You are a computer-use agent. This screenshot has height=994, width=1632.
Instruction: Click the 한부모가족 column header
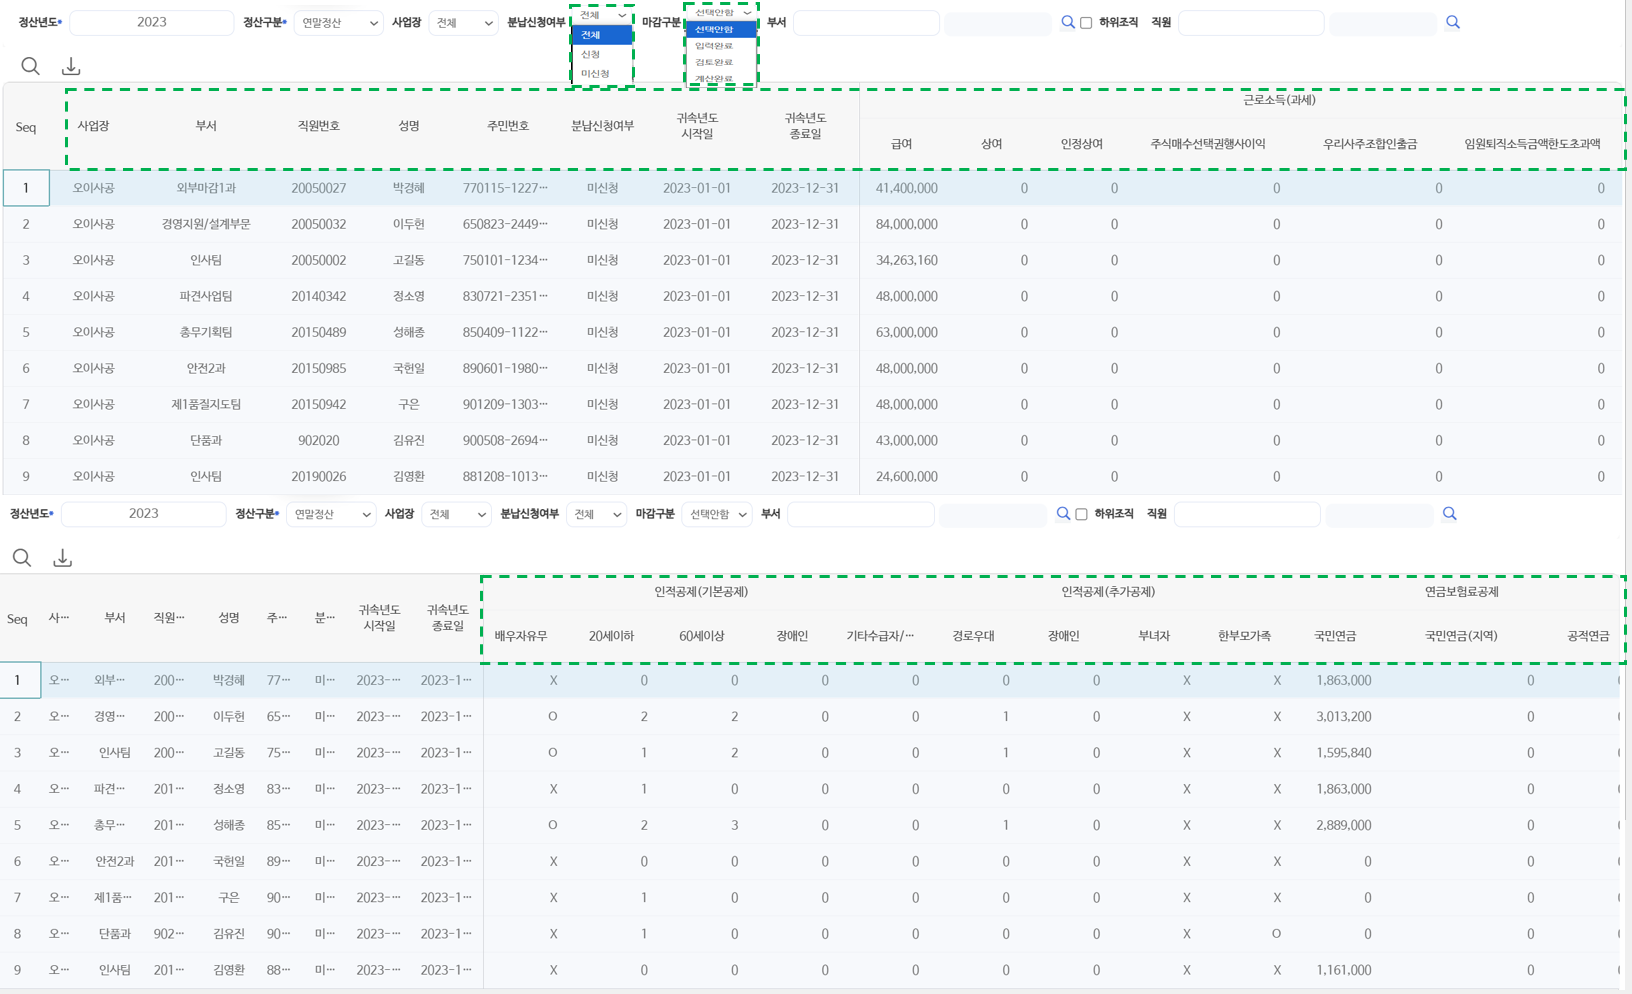1244,636
